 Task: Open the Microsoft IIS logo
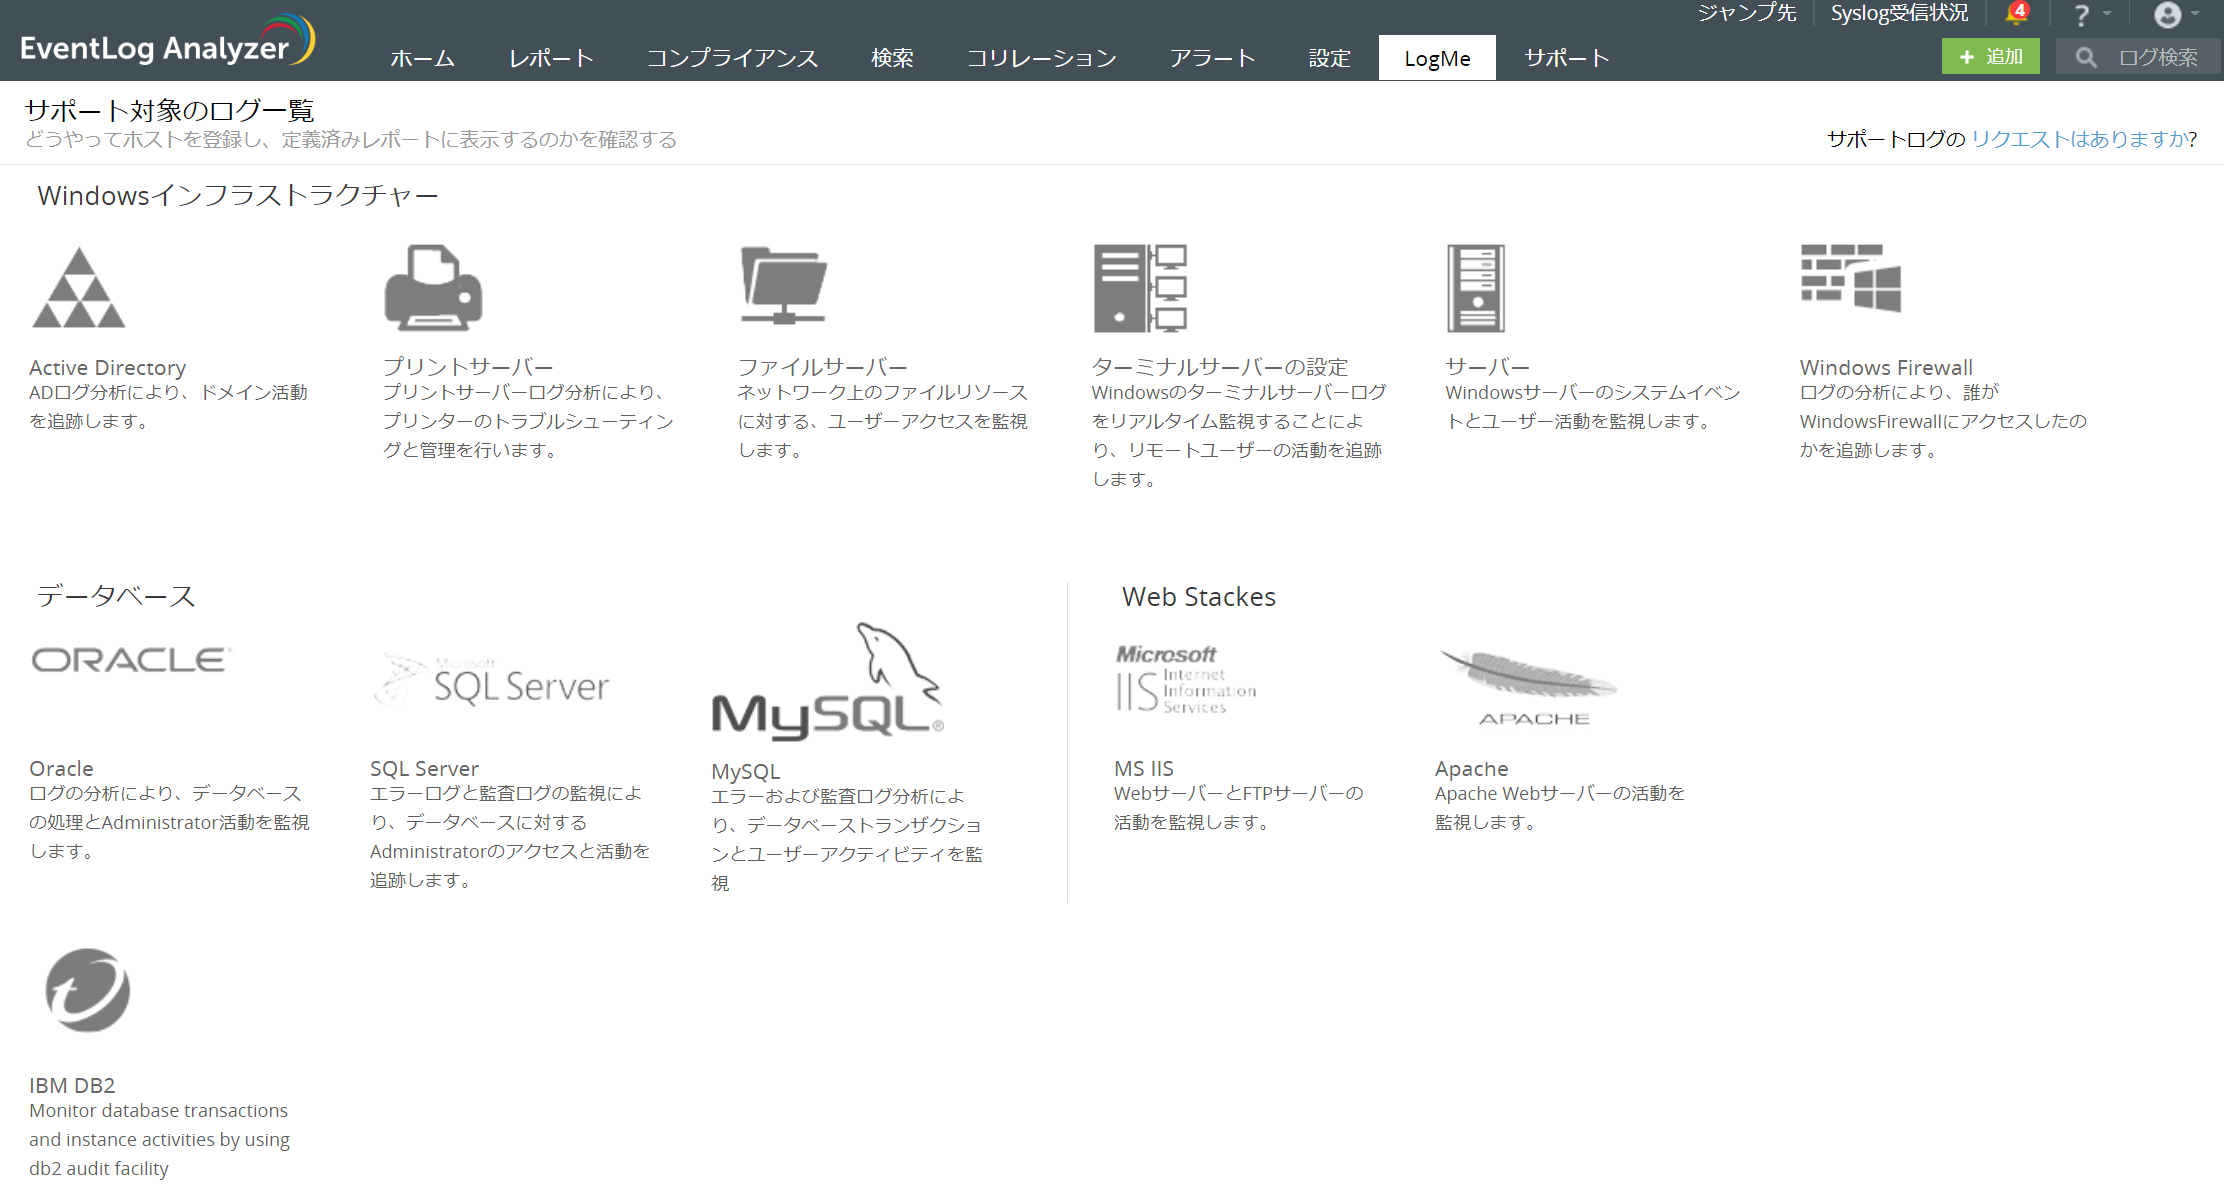tap(1186, 680)
